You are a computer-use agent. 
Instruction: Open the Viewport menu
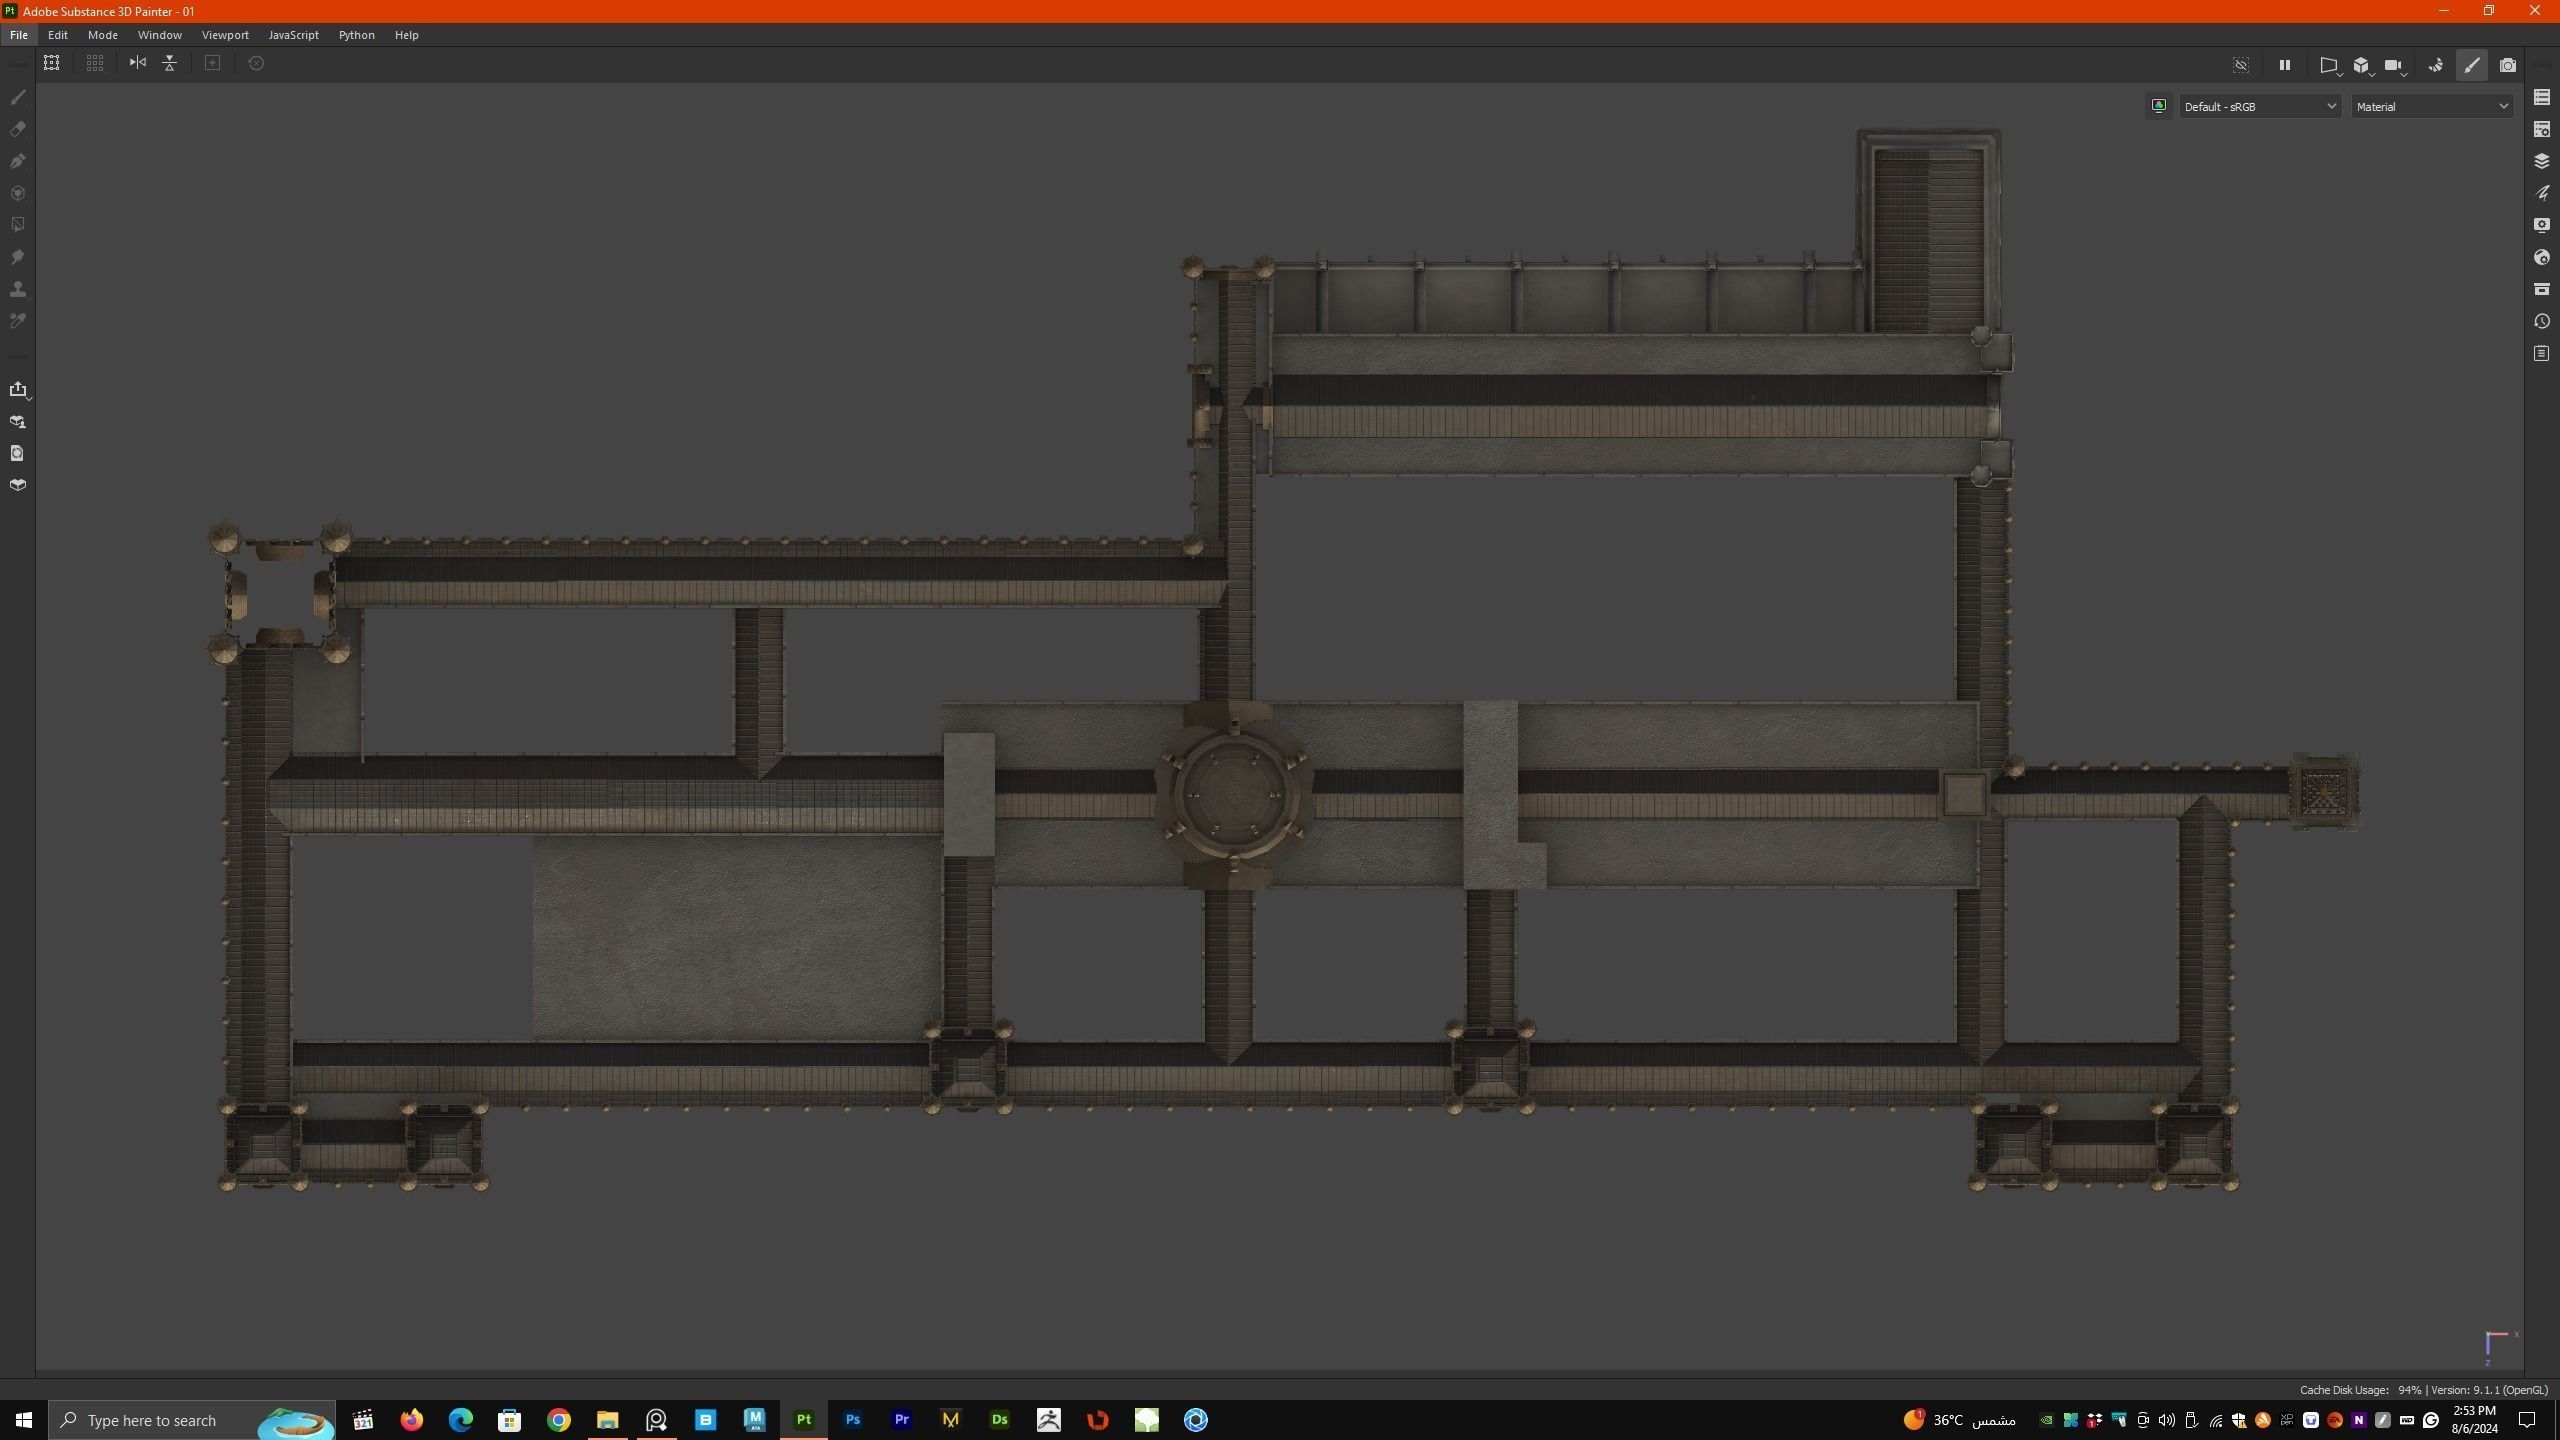coord(225,35)
